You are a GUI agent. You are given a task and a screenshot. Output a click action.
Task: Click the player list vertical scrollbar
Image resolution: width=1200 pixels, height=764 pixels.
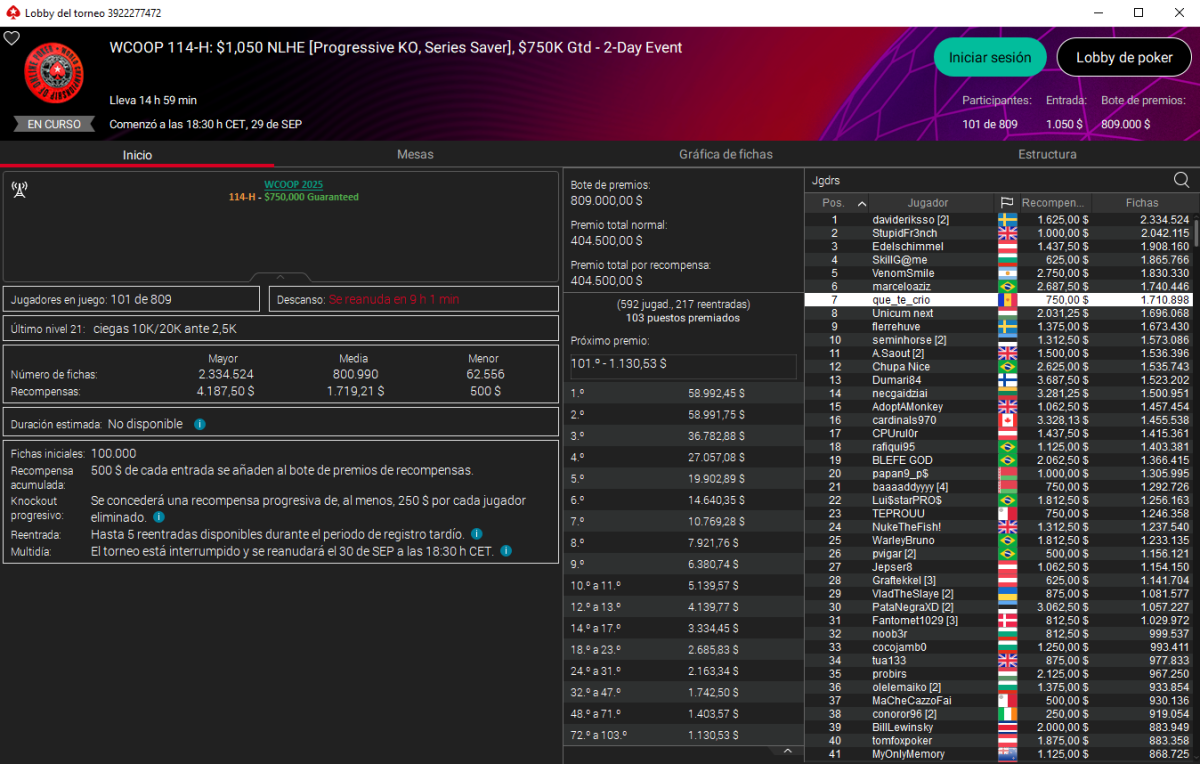[1196, 232]
